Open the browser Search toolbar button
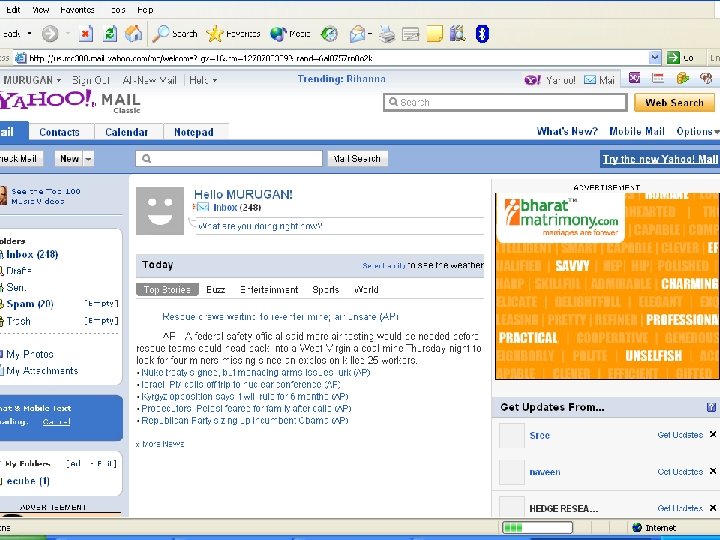The image size is (720, 540). (x=174, y=34)
